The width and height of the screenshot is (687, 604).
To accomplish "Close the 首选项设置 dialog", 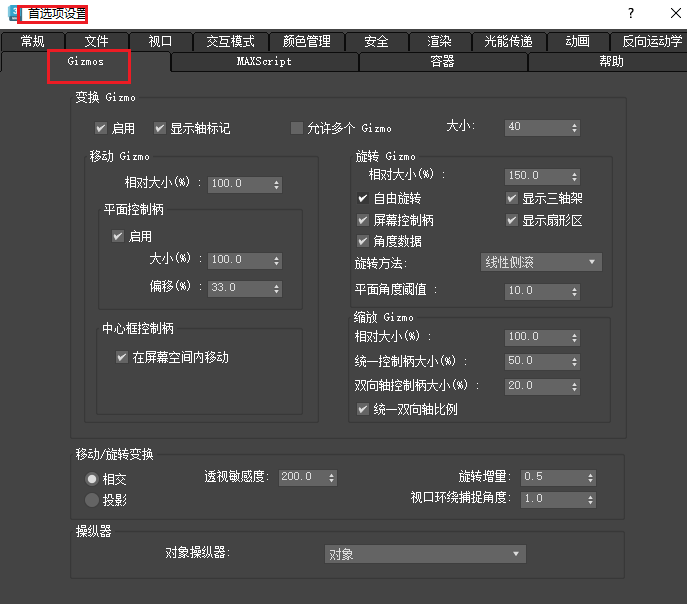I will [676, 13].
